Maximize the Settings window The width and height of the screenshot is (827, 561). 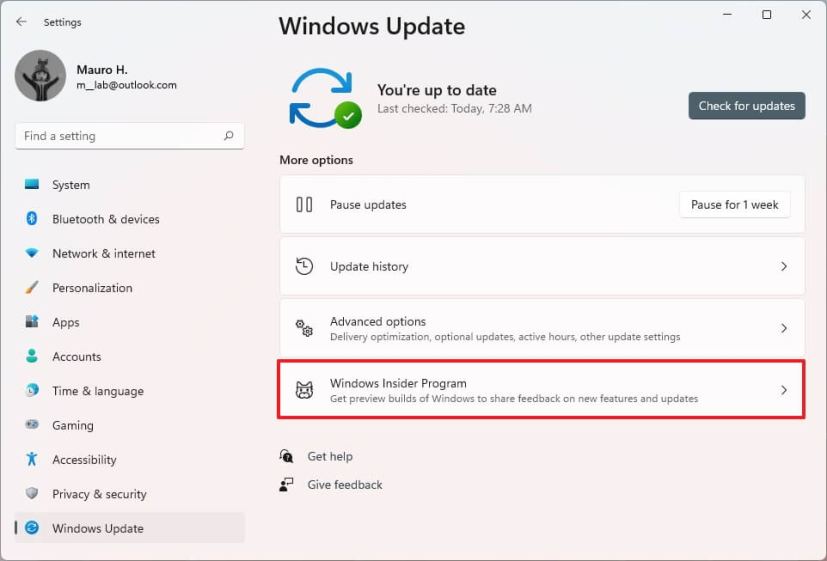[x=767, y=15]
